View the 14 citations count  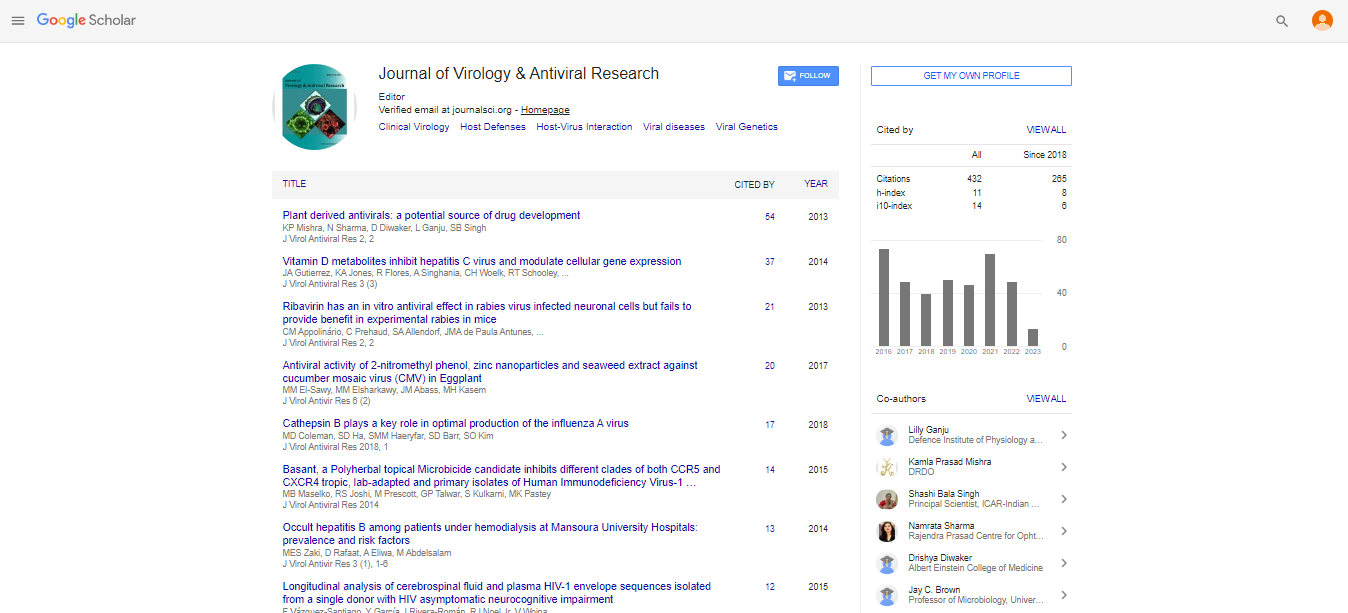770,470
